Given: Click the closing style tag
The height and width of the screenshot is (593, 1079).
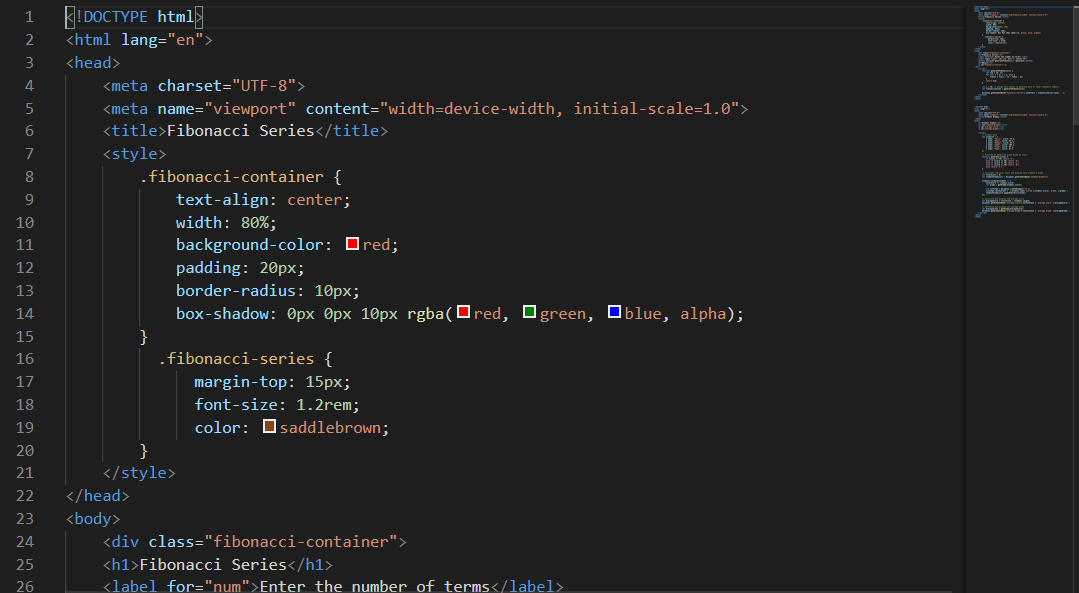Looking at the screenshot, I should [139, 473].
